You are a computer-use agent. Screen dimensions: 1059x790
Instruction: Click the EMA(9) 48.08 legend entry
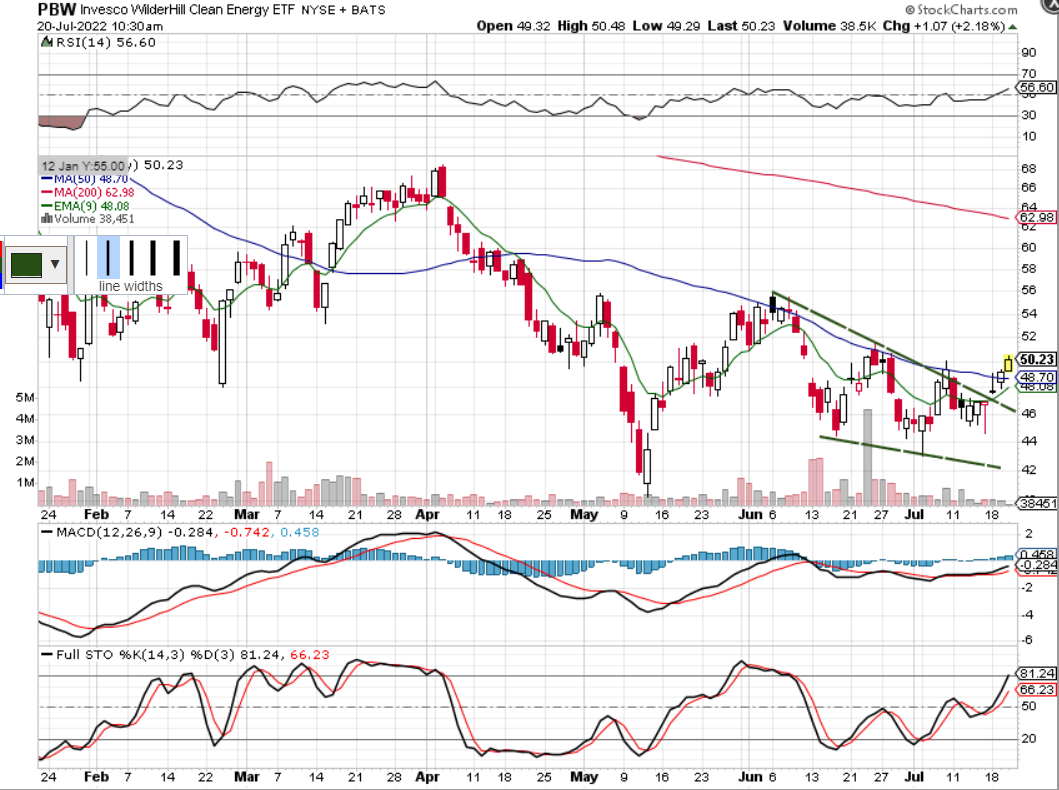85,206
